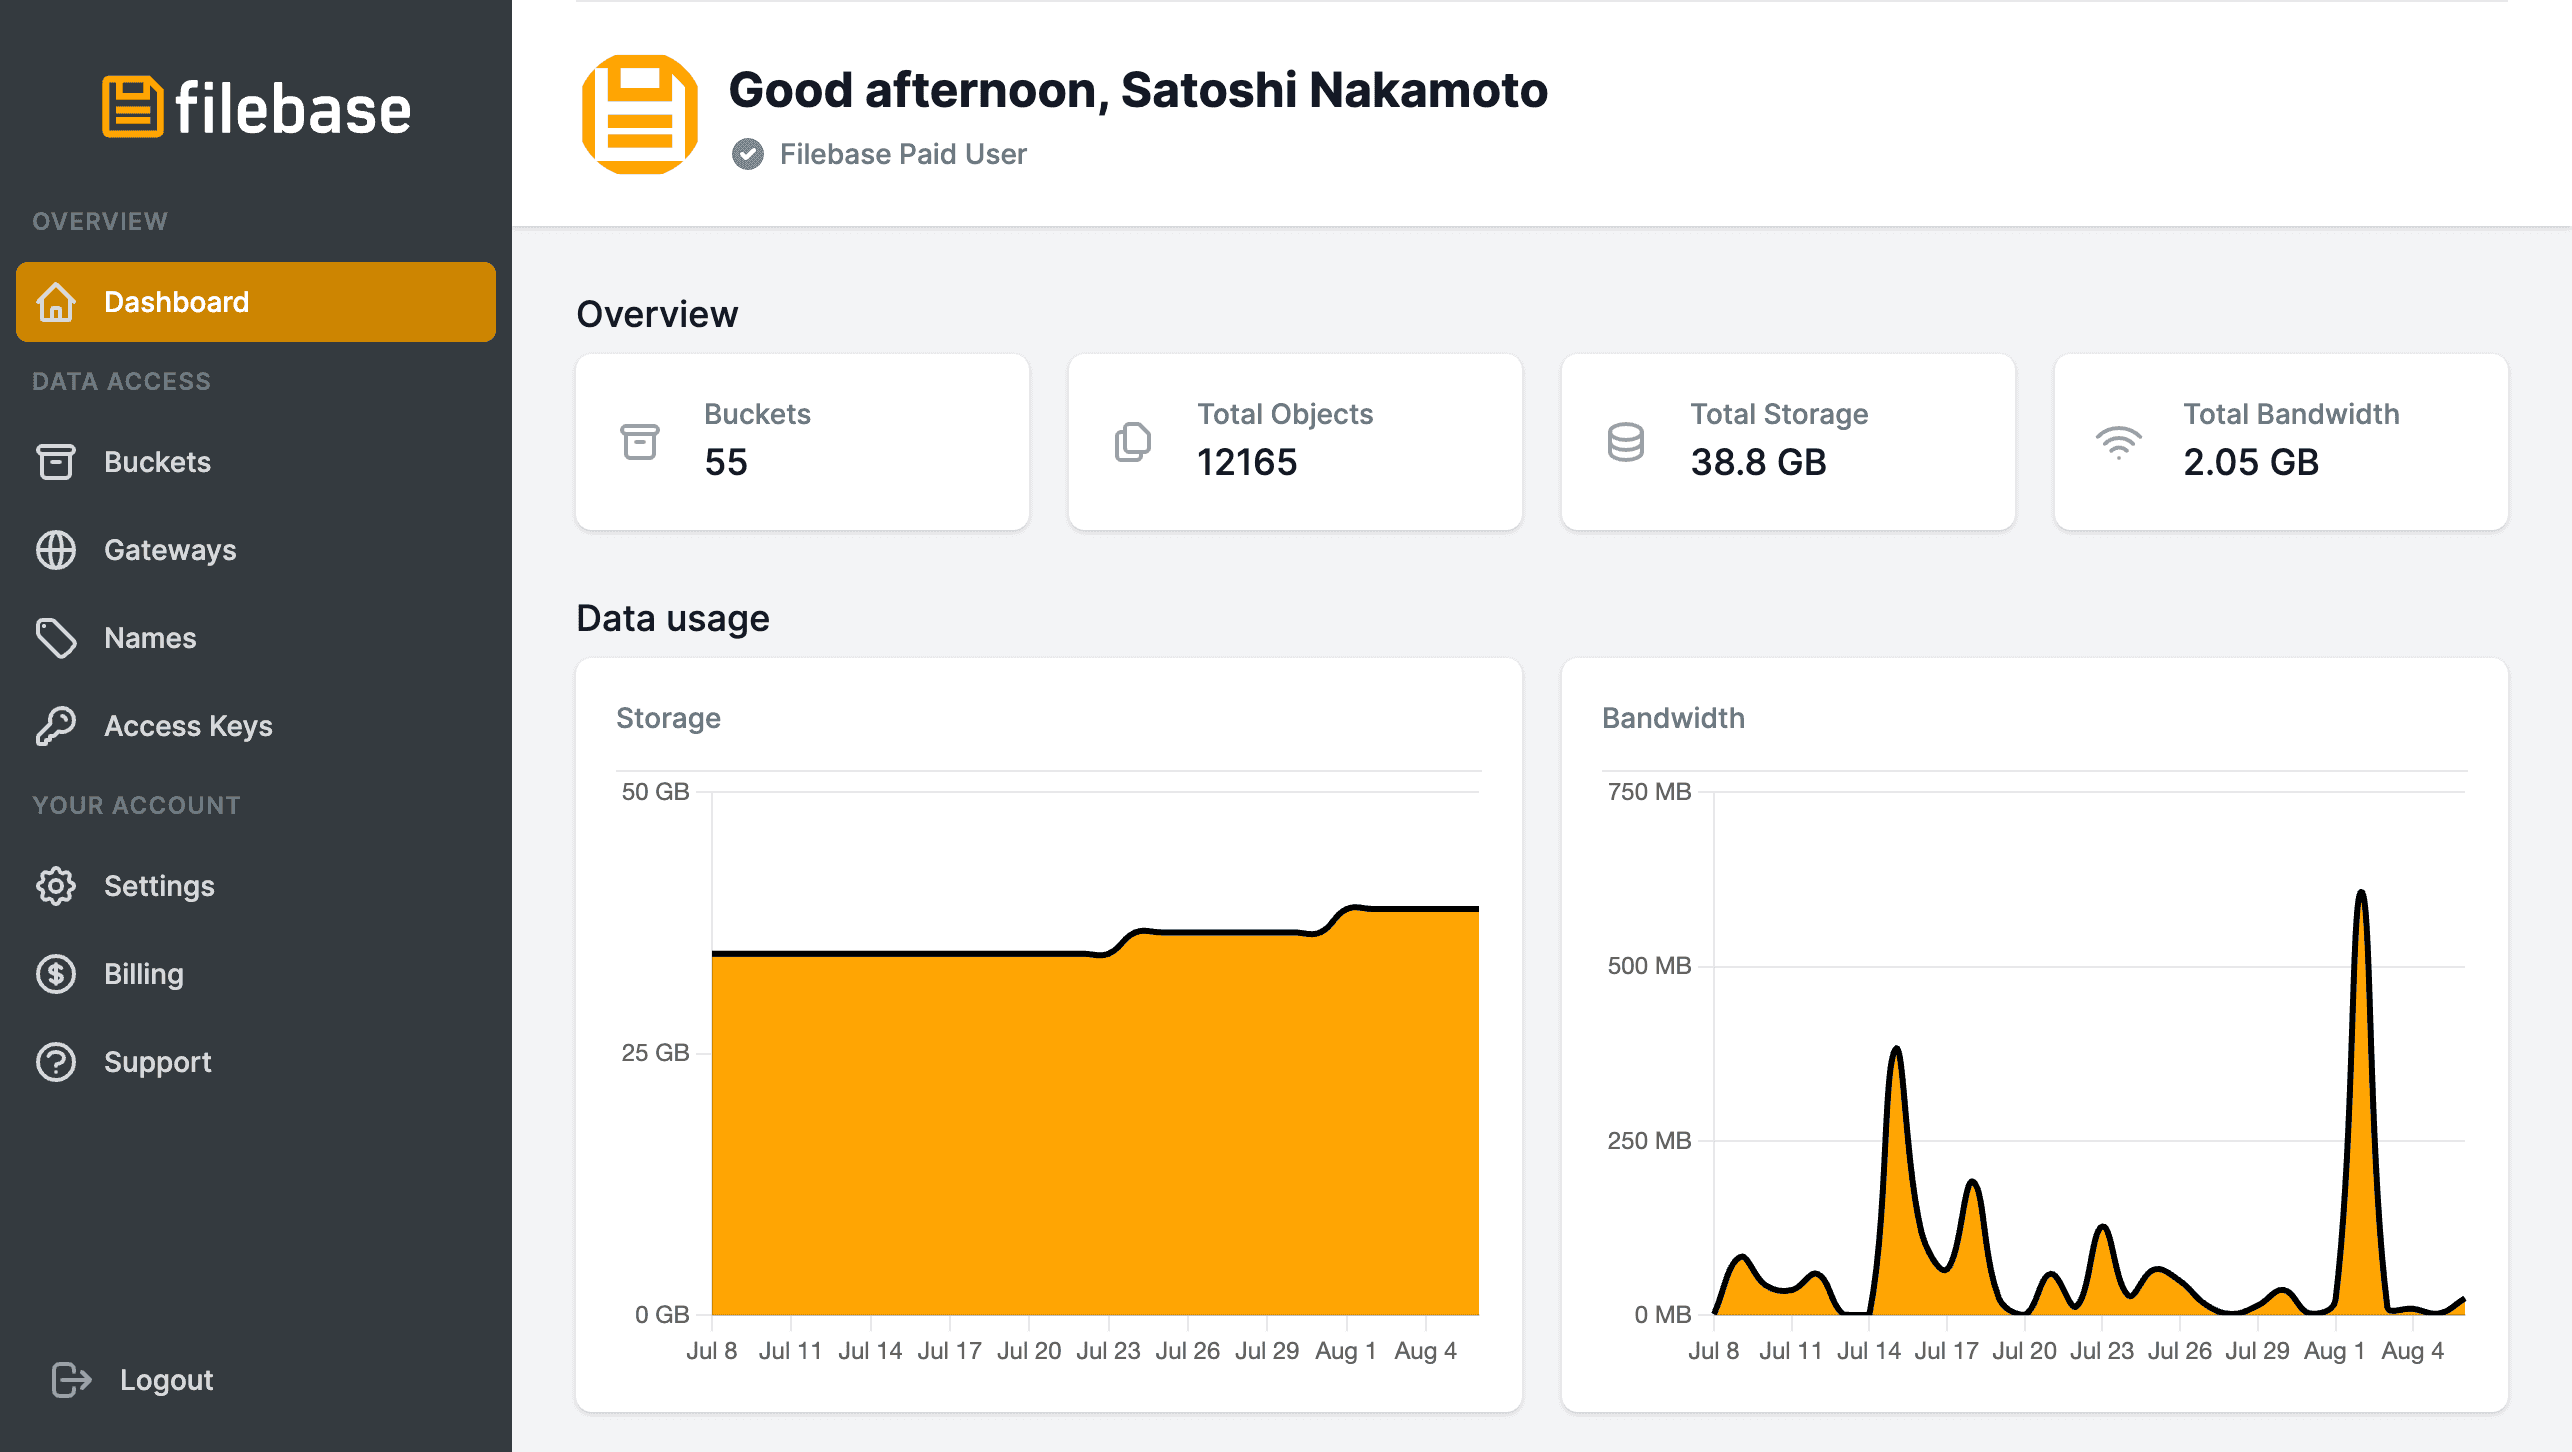This screenshot has height=1452, width=2572.
Task: Click the Buckets icon in sidebar
Action: click(57, 461)
